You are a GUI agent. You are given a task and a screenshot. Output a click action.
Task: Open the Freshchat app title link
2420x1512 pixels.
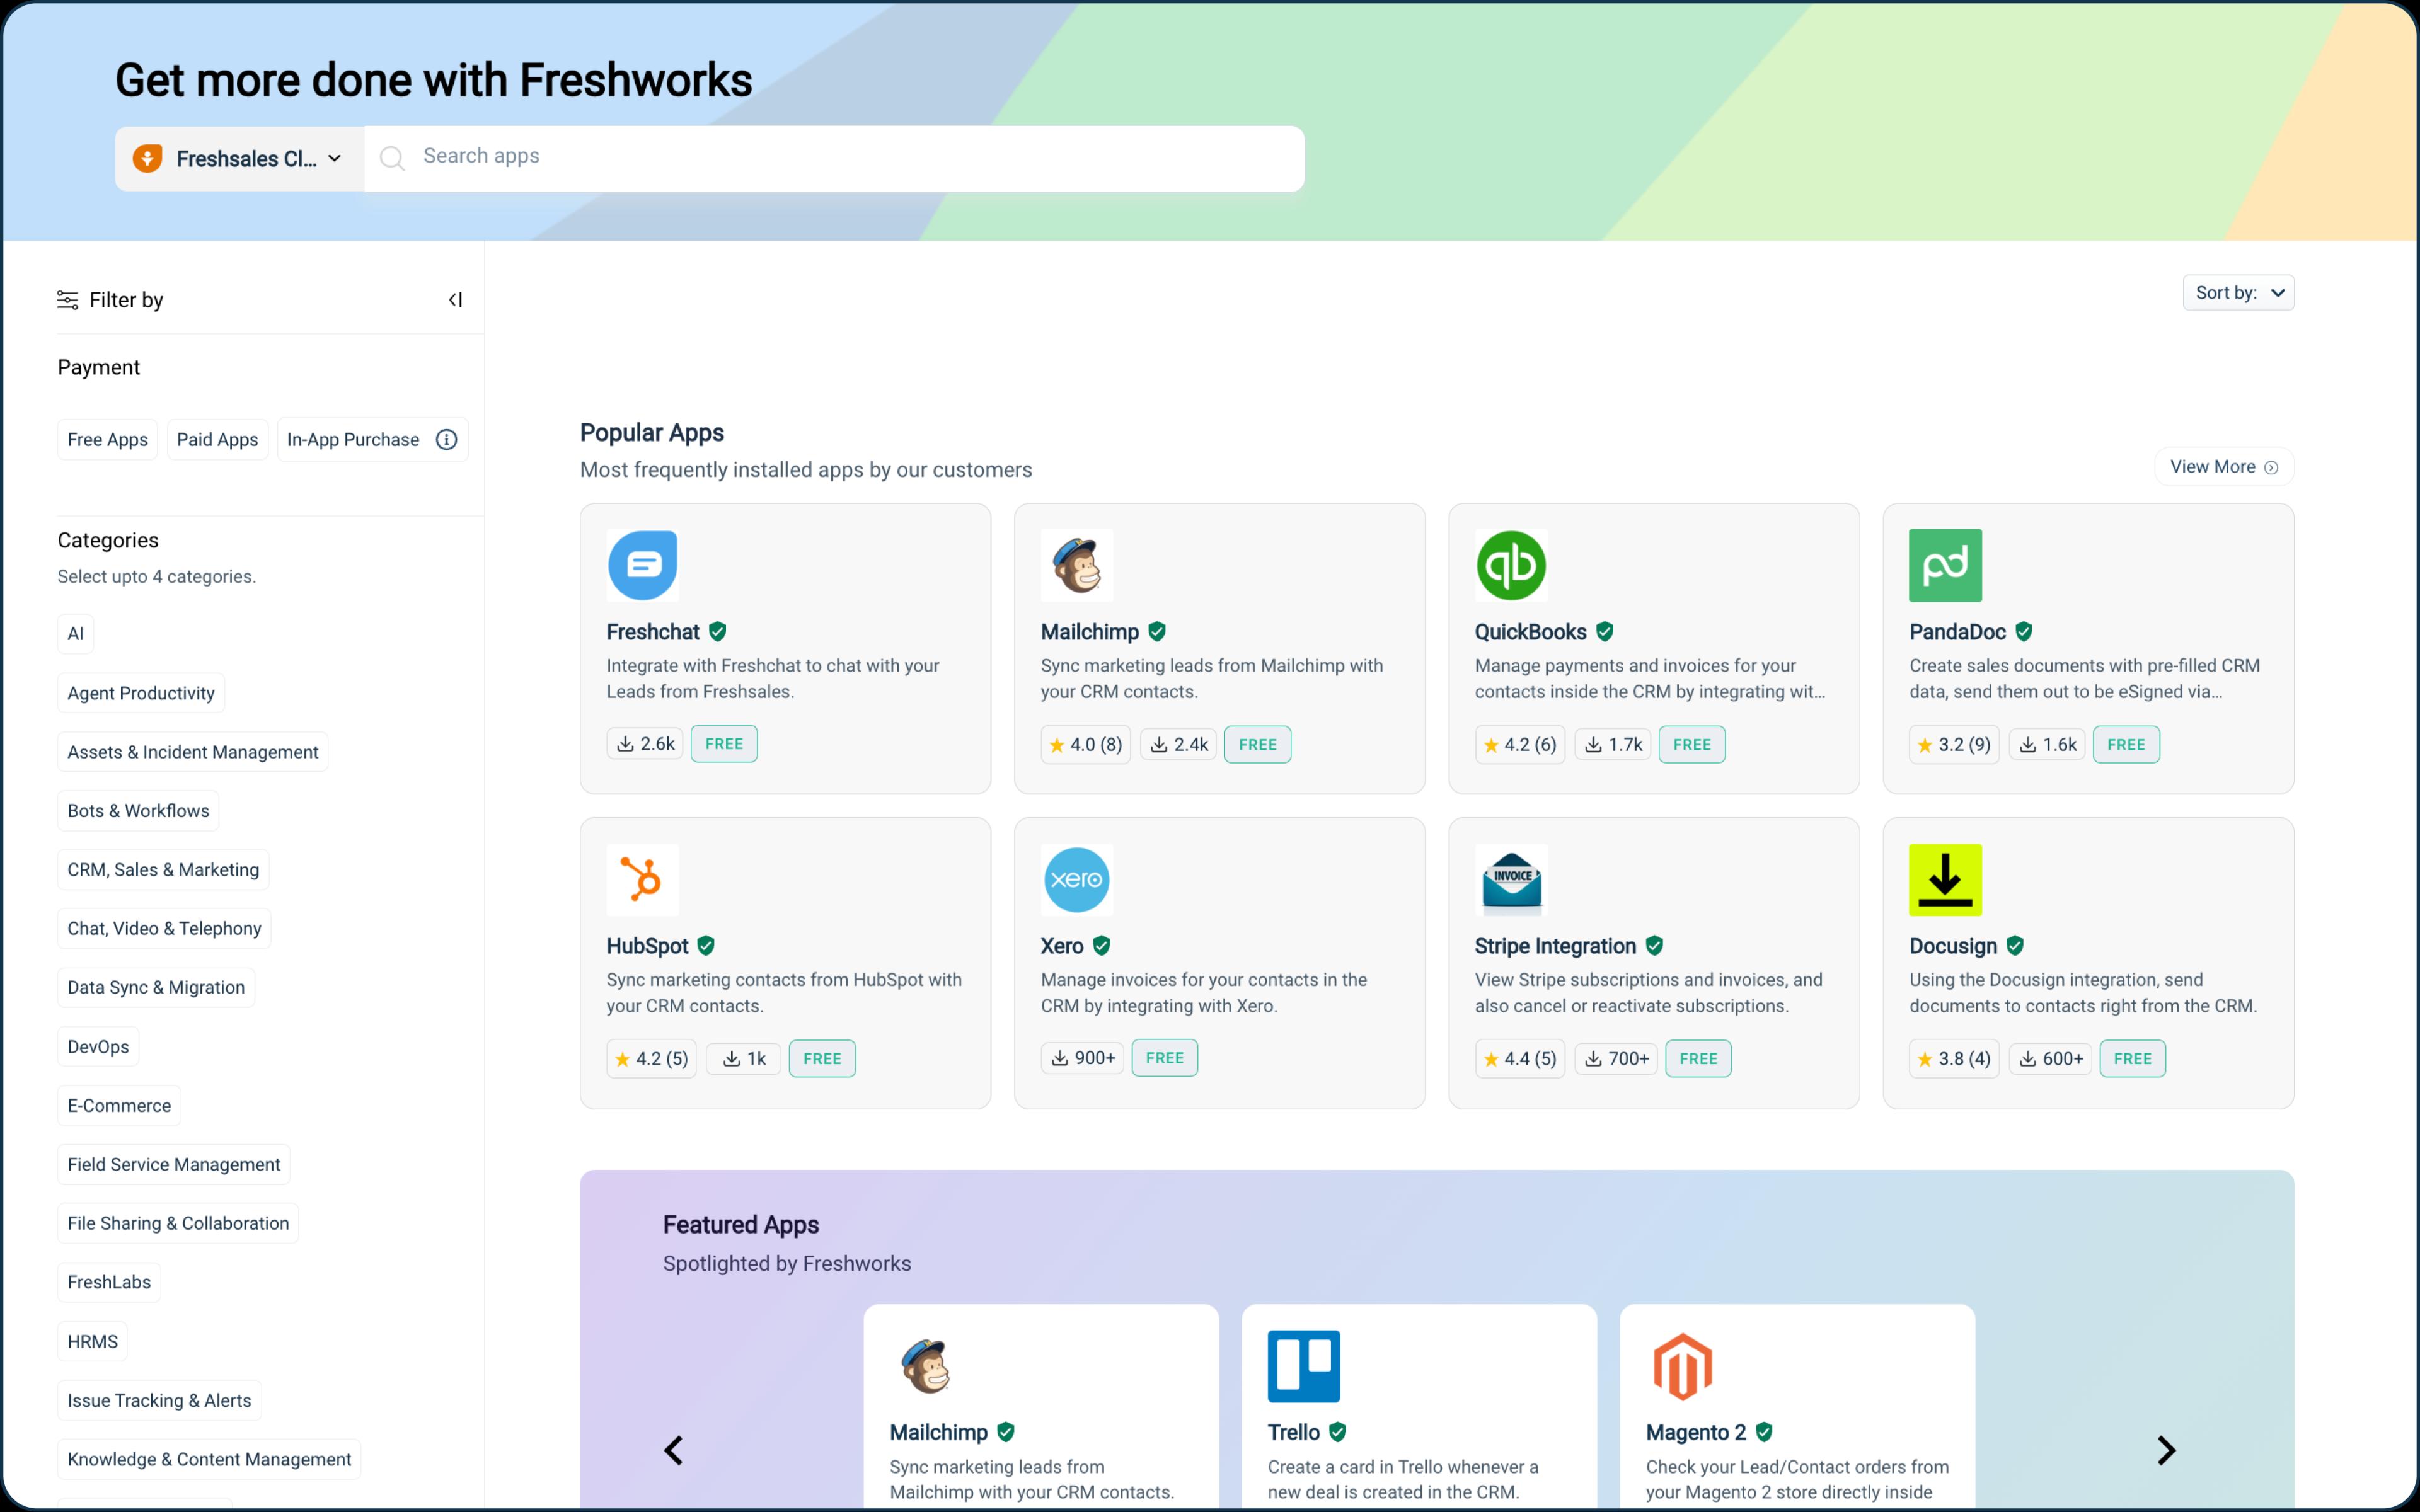pos(653,632)
